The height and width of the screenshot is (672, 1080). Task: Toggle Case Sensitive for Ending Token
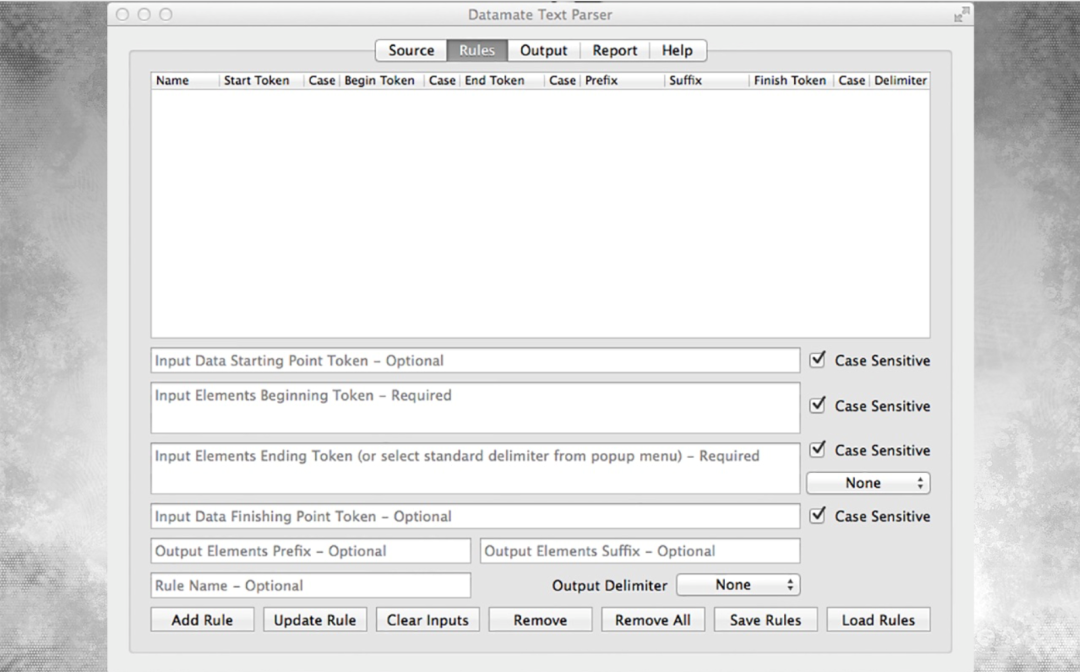click(817, 449)
